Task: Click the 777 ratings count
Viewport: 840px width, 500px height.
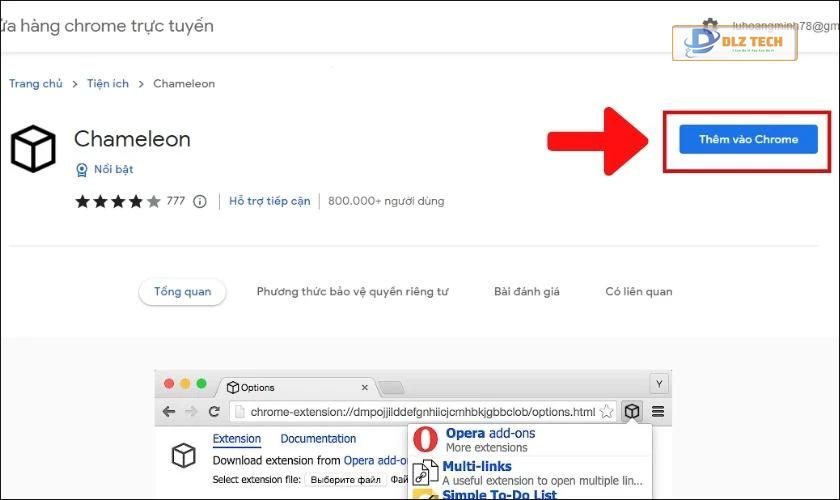Action: (175, 201)
